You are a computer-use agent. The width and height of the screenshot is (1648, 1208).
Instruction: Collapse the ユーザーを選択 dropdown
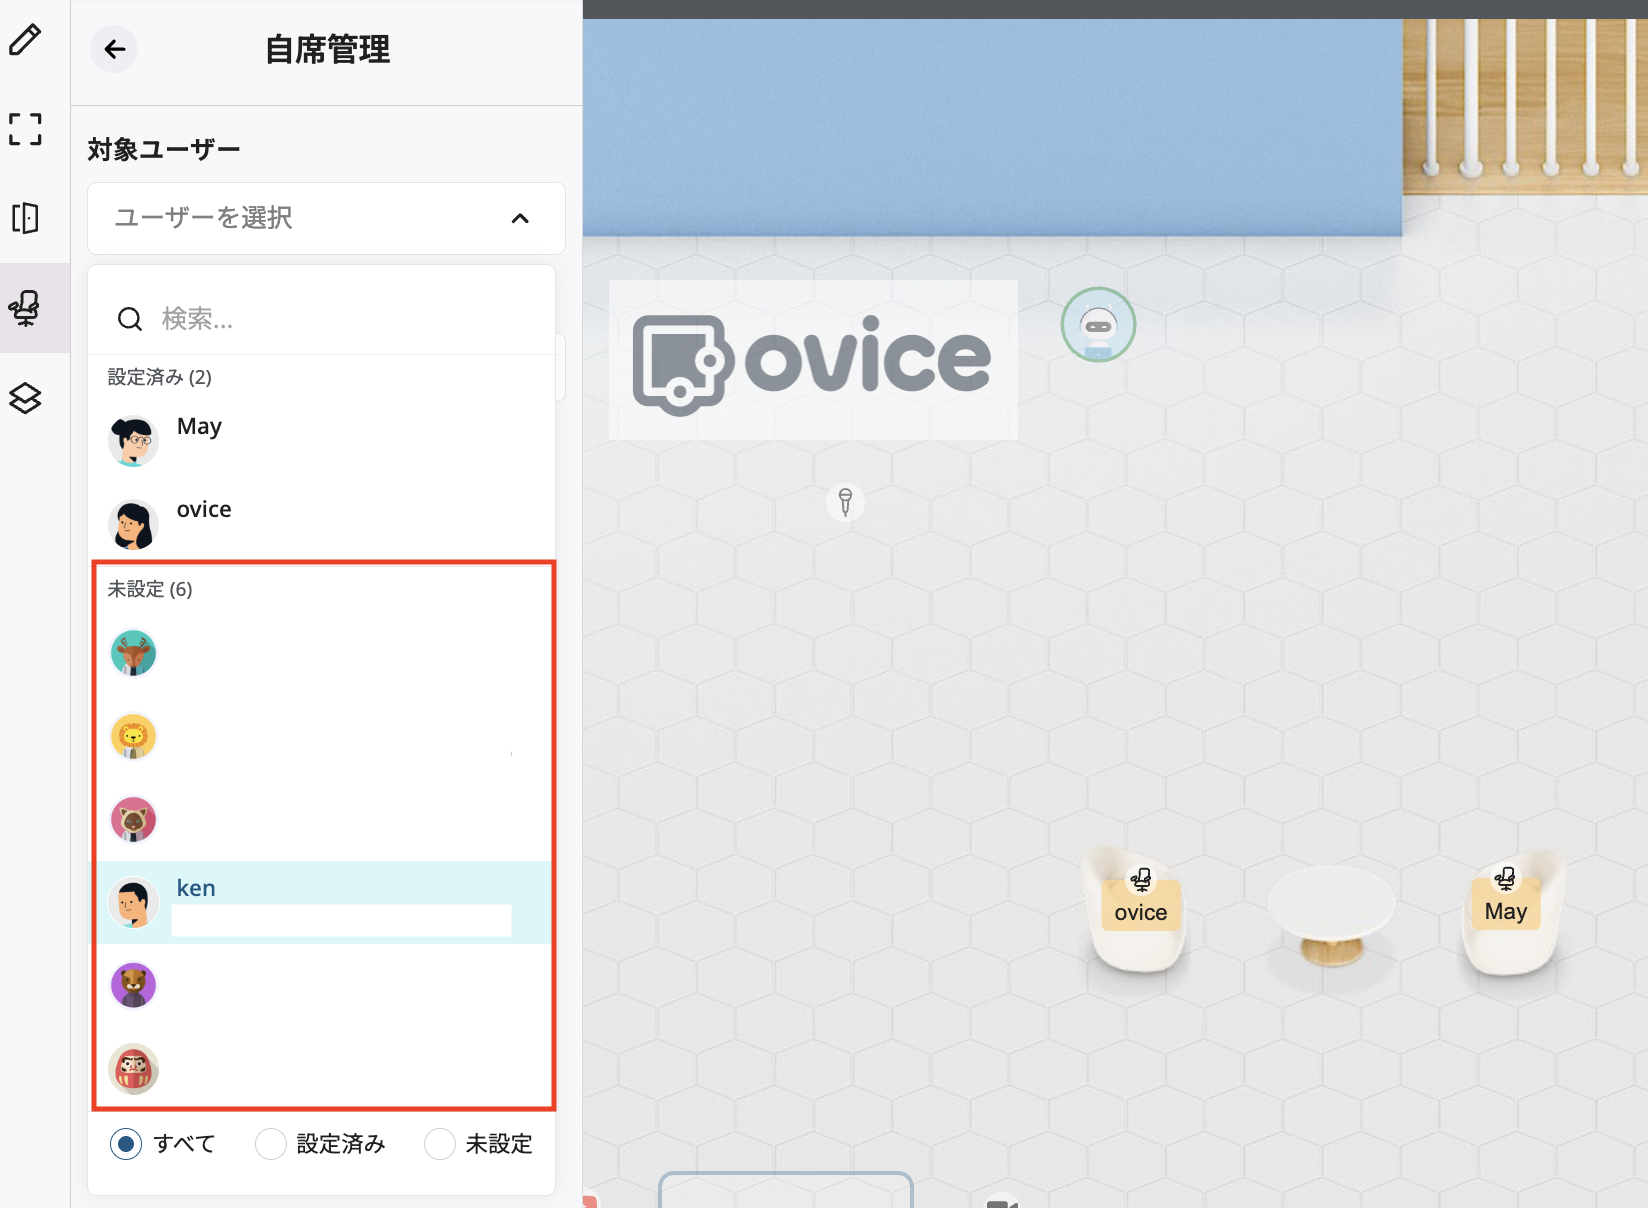coord(326,218)
